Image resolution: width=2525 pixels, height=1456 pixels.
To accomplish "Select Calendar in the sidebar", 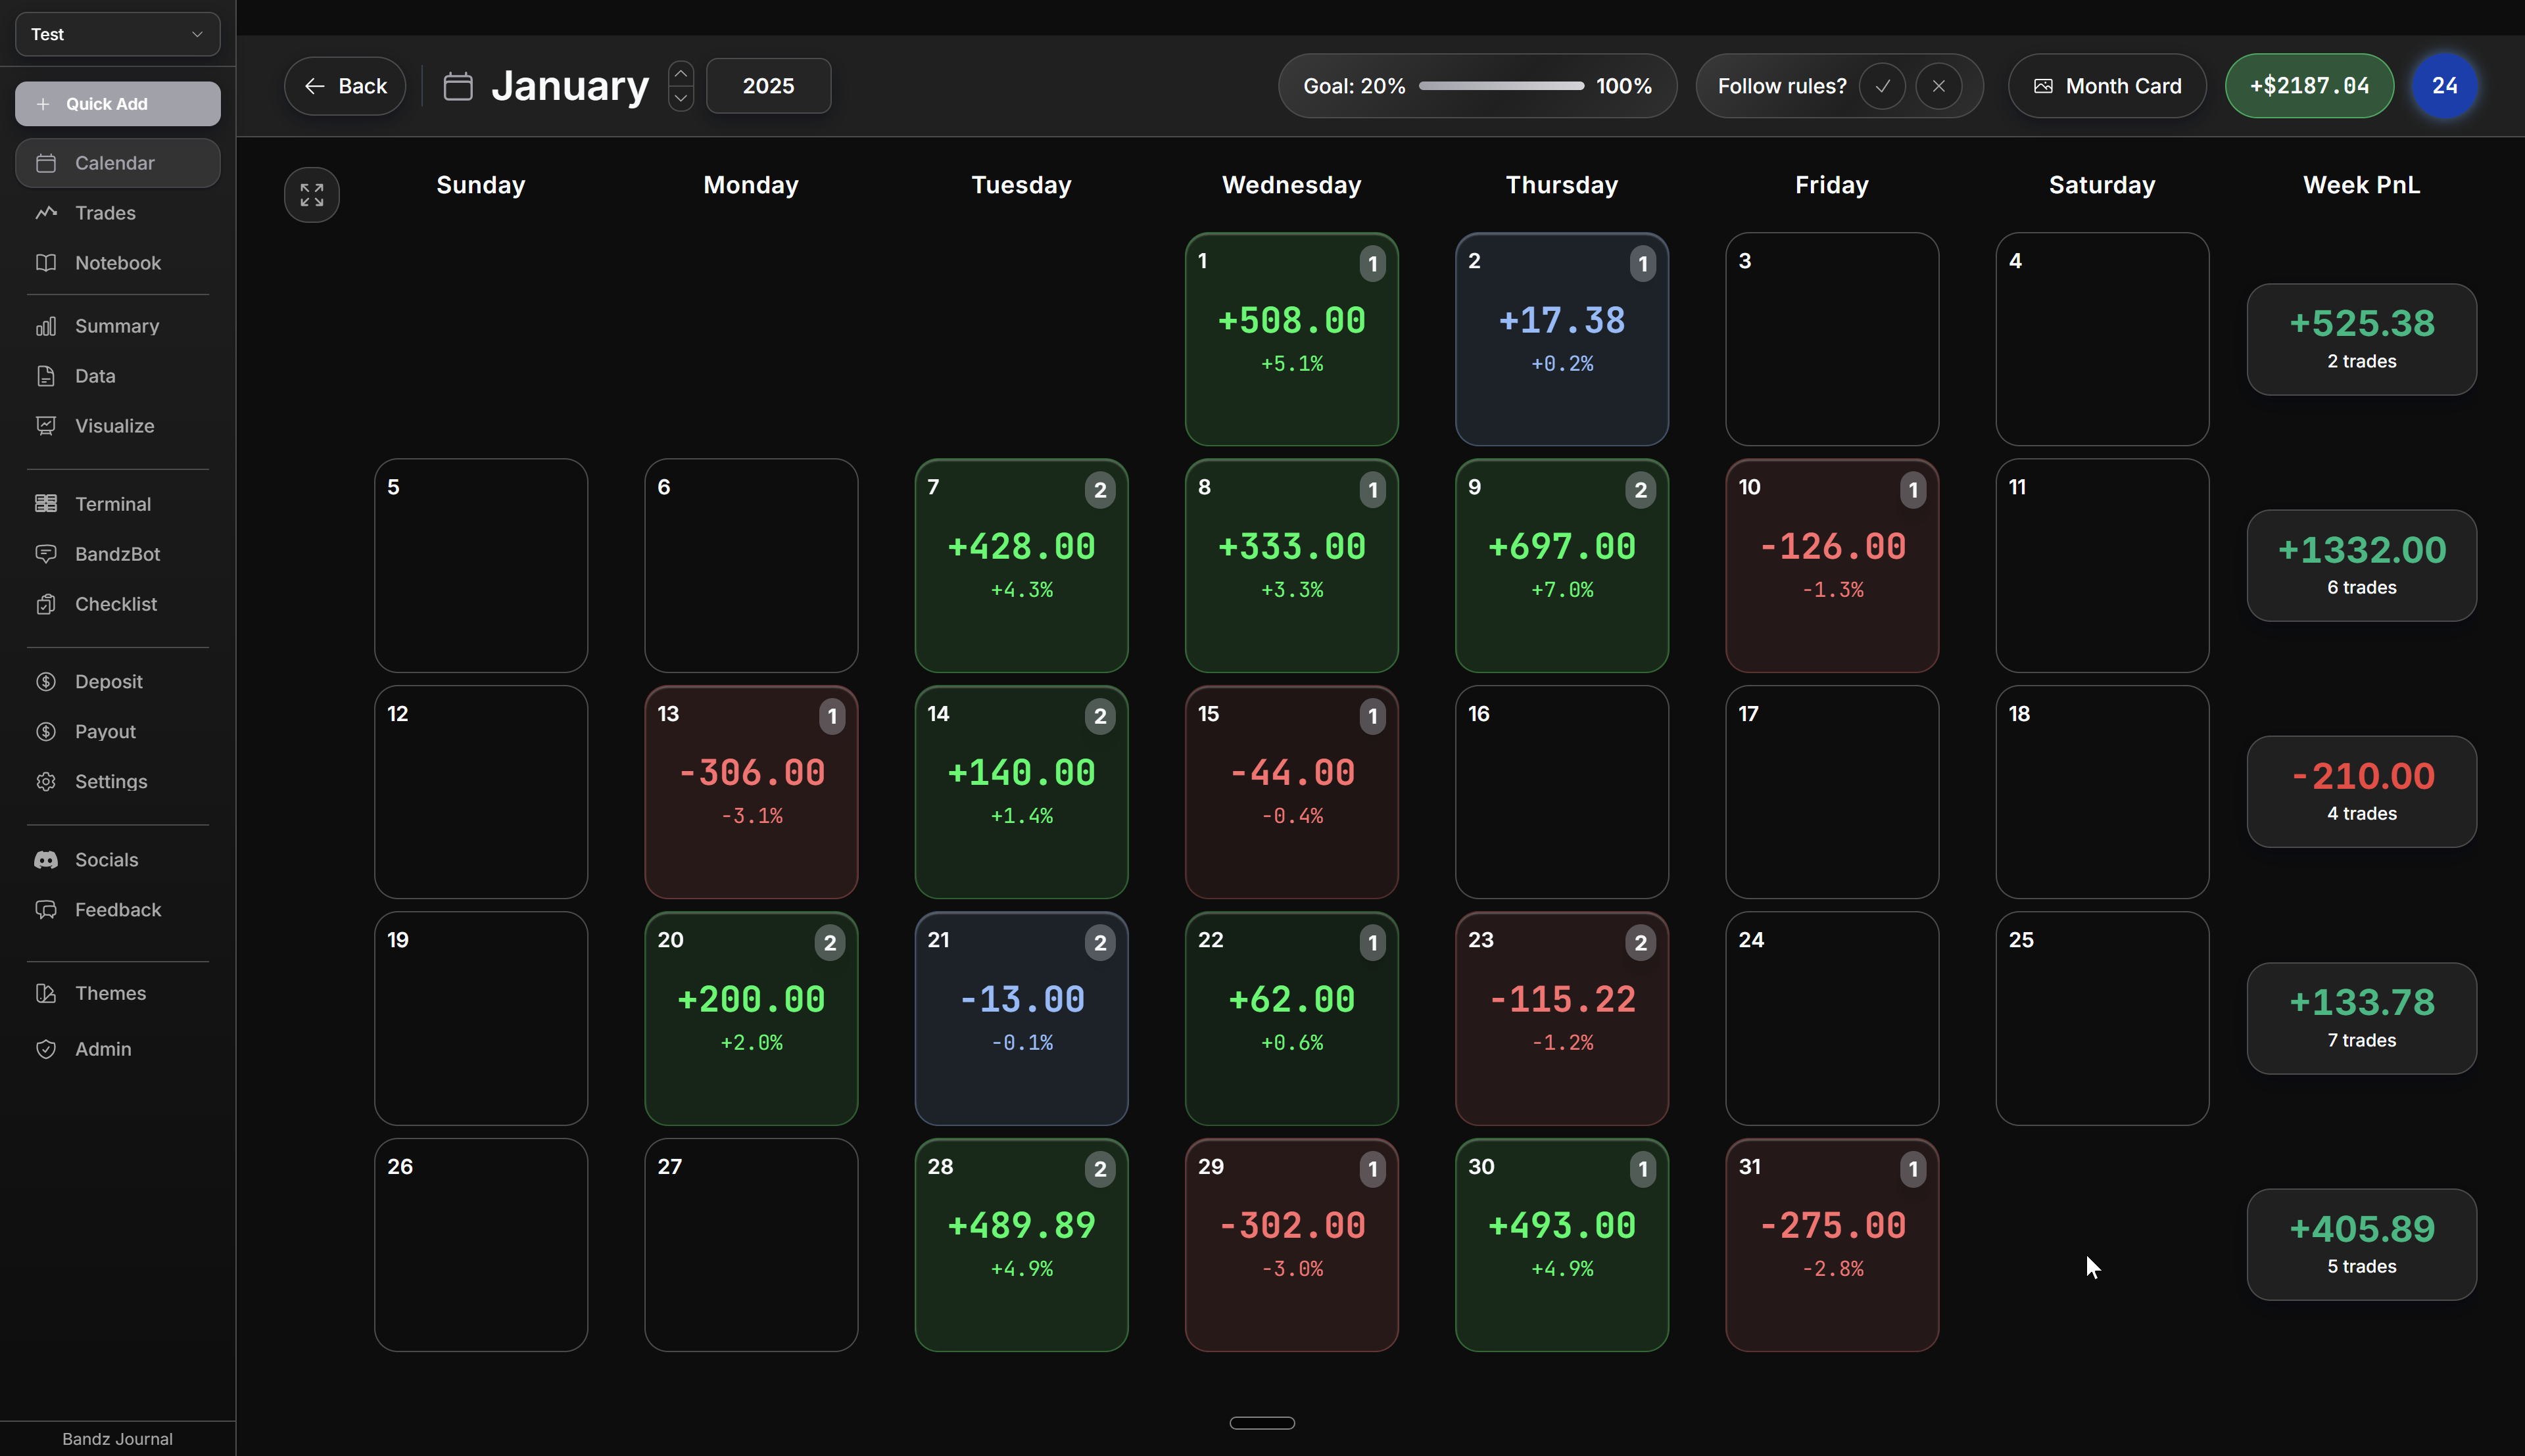I will [x=118, y=163].
